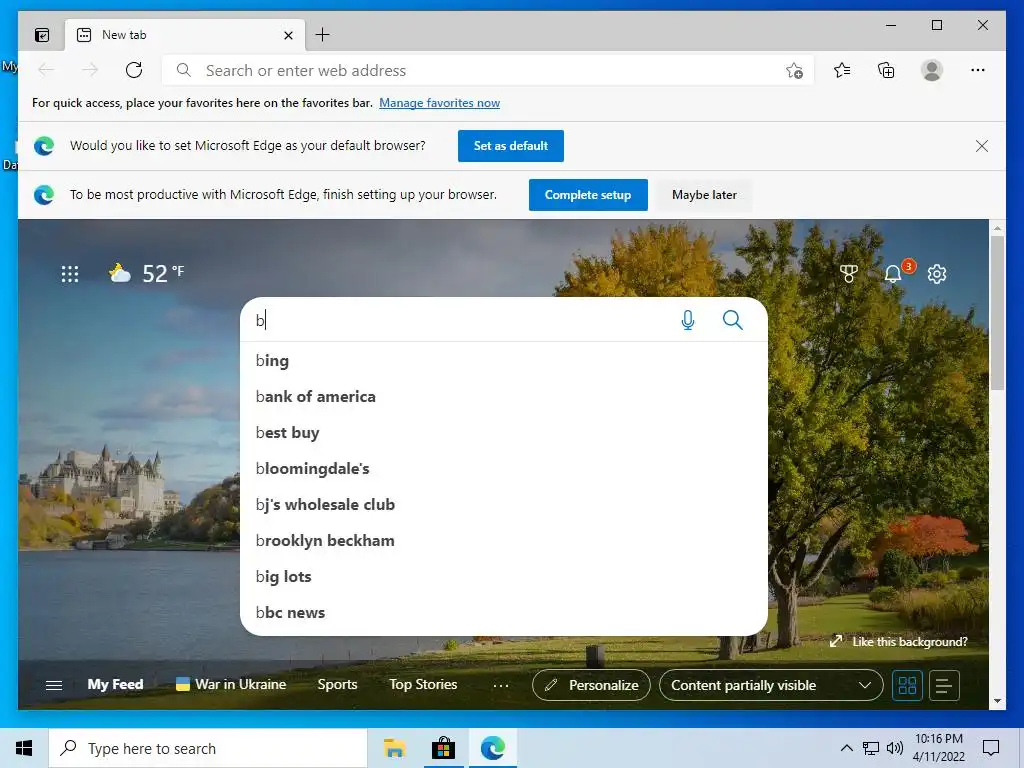The image size is (1024, 768).
Task: Click the Windows taskbar search box
Action: [208, 748]
